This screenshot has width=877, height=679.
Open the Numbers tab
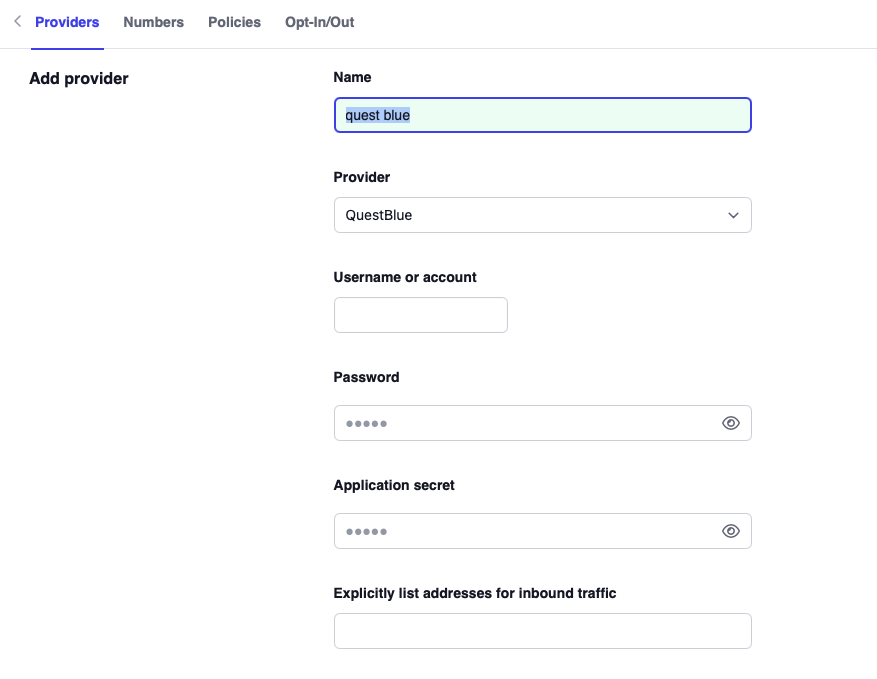[x=153, y=22]
